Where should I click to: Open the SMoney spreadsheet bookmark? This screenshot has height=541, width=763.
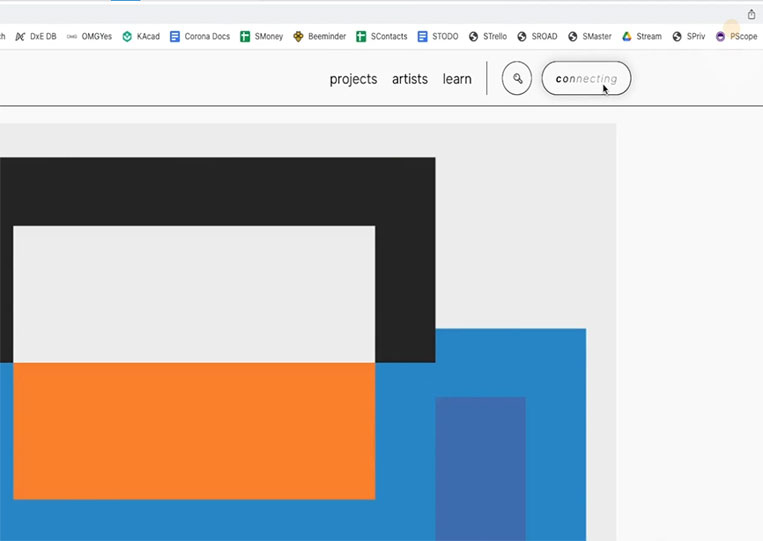tap(262, 36)
